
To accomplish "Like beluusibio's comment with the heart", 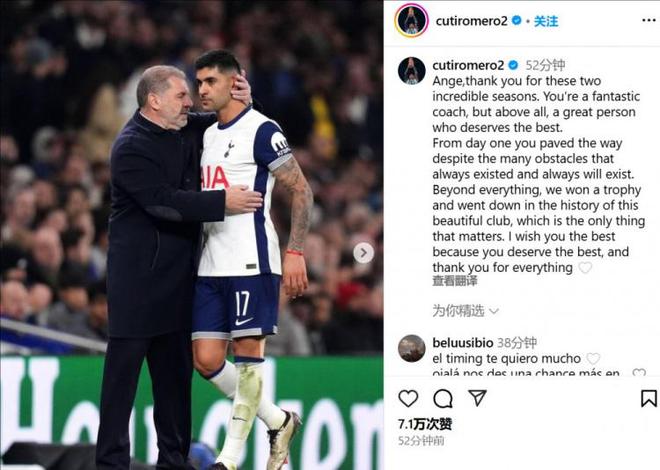I will click(x=593, y=358).
